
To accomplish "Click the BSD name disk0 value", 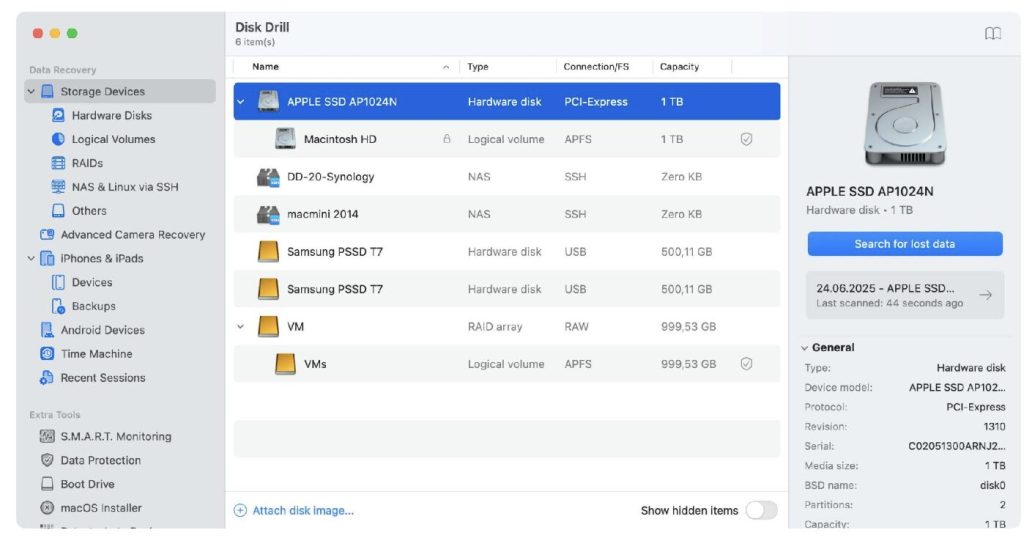I will (x=992, y=485).
